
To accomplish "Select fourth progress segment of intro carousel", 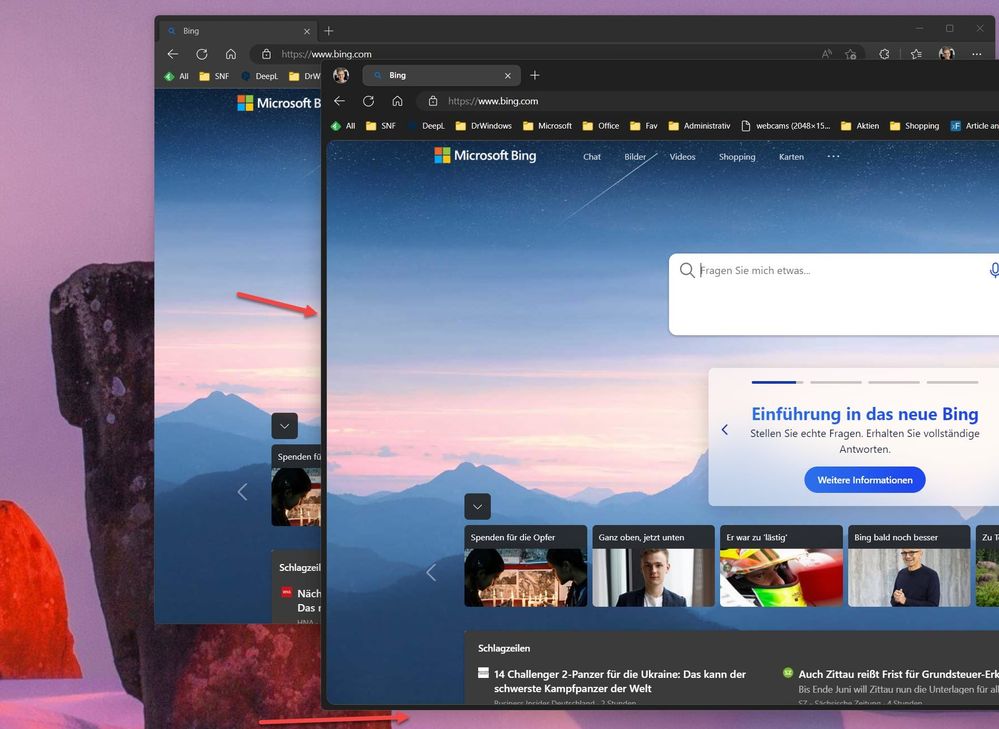I will click(952, 382).
